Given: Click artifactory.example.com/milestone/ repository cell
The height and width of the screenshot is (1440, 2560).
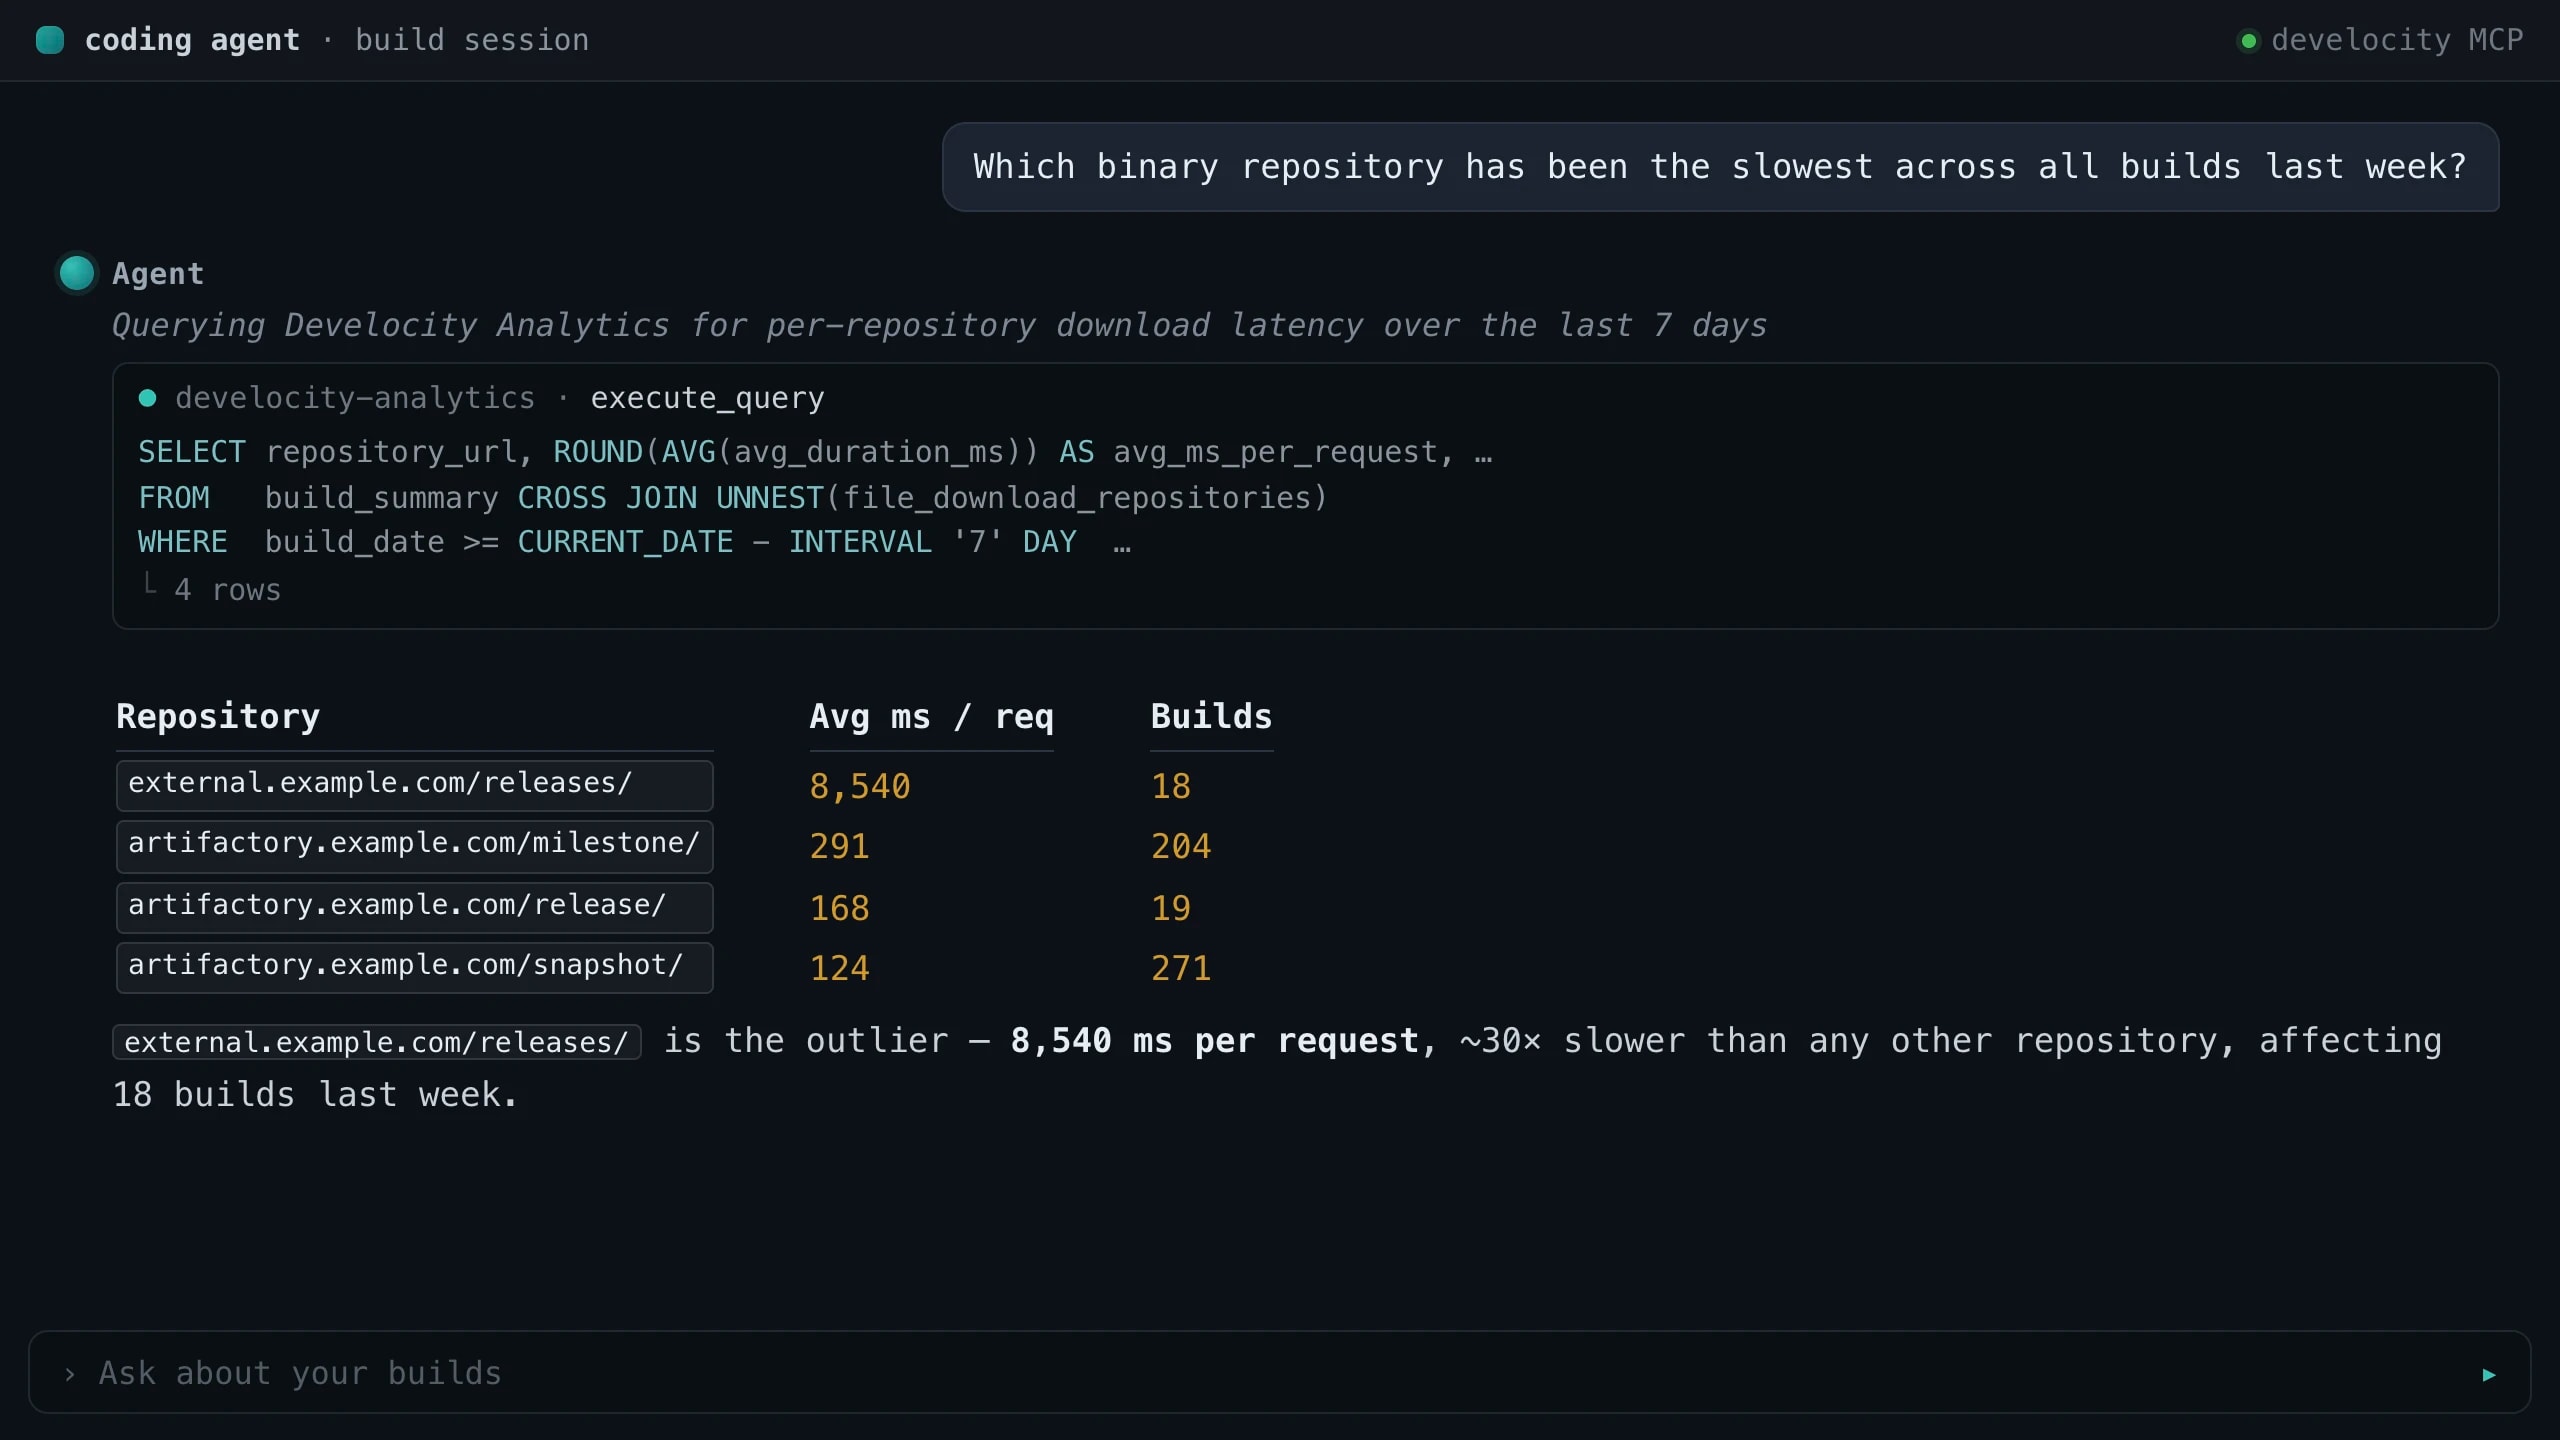Looking at the screenshot, I should click(x=414, y=846).
